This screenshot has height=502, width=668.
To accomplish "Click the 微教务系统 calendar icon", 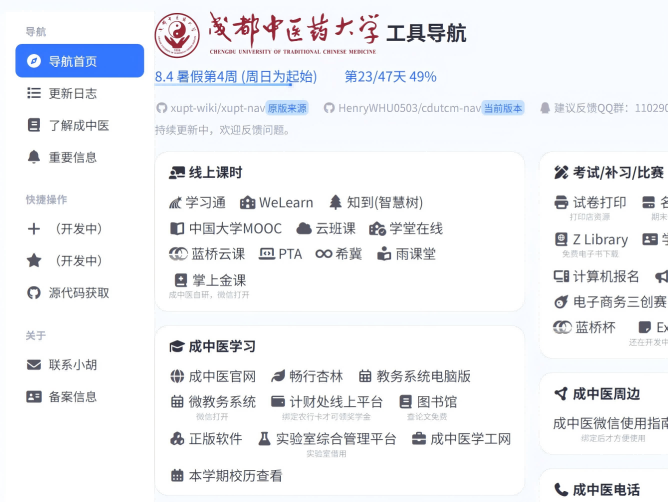I will 177,402.
